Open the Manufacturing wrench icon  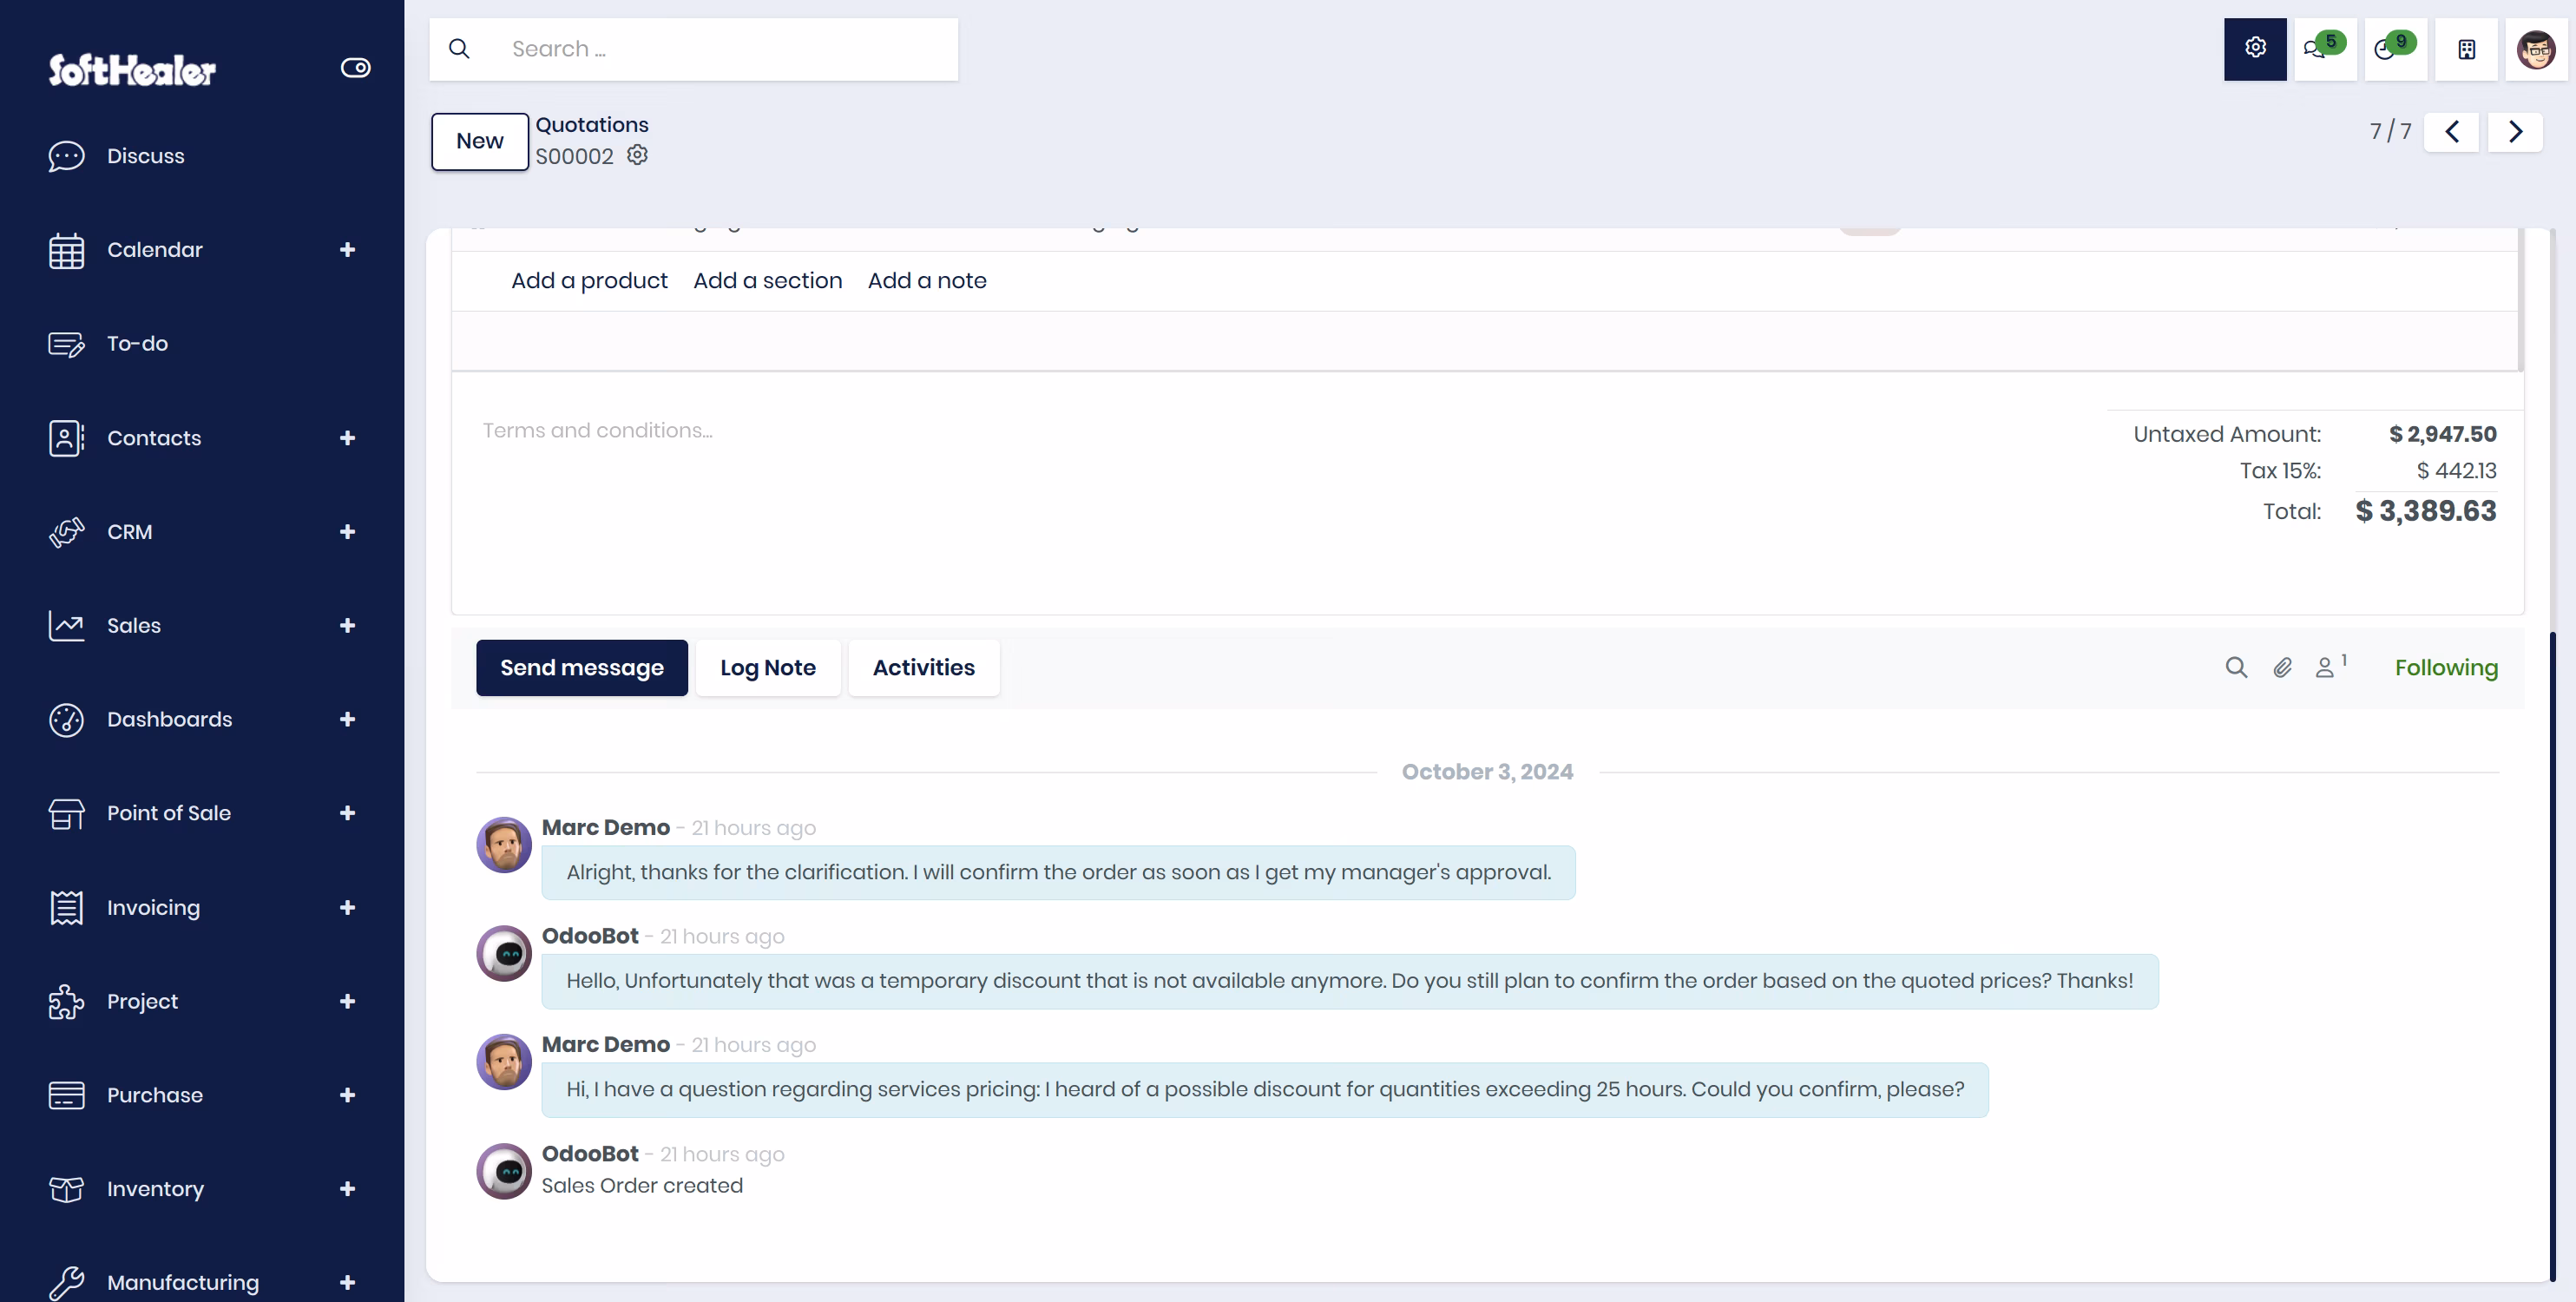click(x=66, y=1283)
